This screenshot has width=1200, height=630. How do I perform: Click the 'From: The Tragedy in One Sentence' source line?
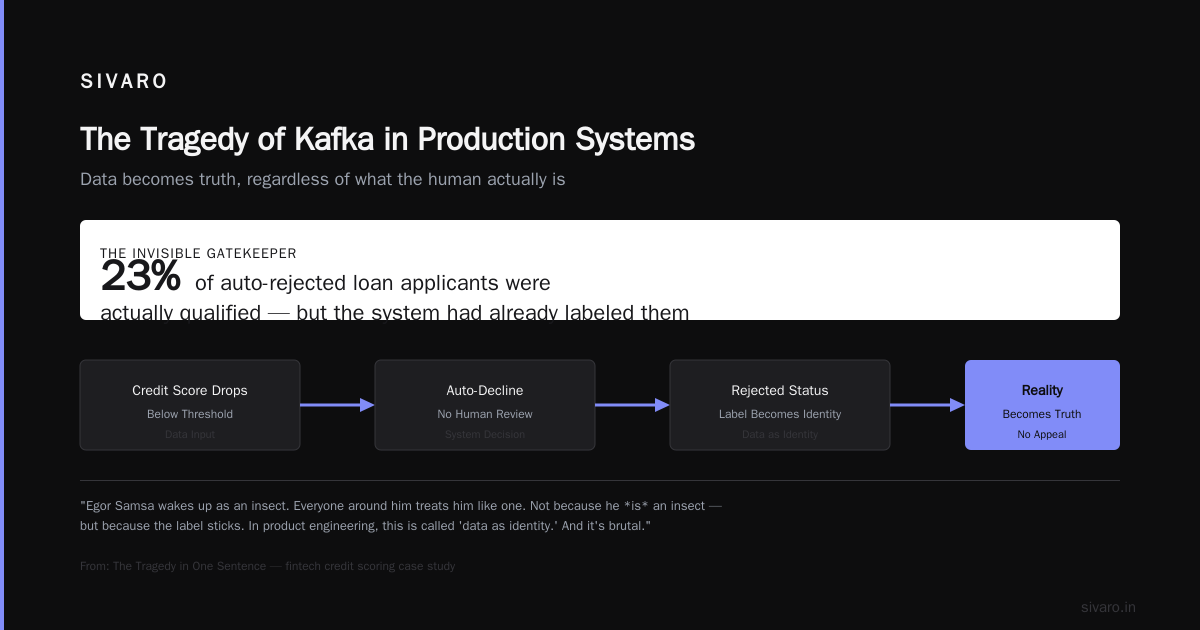pyautogui.click(x=268, y=566)
